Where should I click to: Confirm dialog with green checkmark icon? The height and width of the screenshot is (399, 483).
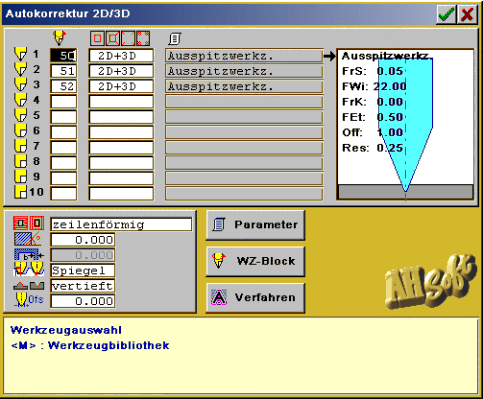coord(446,14)
